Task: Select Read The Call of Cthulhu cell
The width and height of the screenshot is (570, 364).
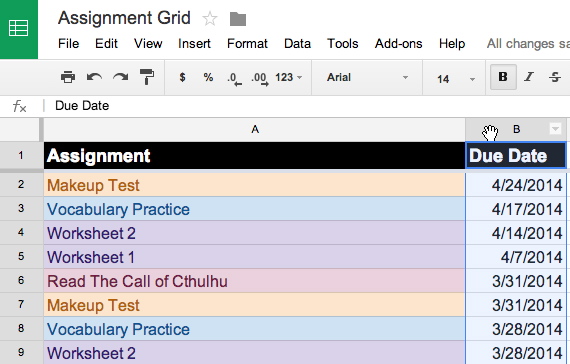Action: pyautogui.click(x=254, y=281)
